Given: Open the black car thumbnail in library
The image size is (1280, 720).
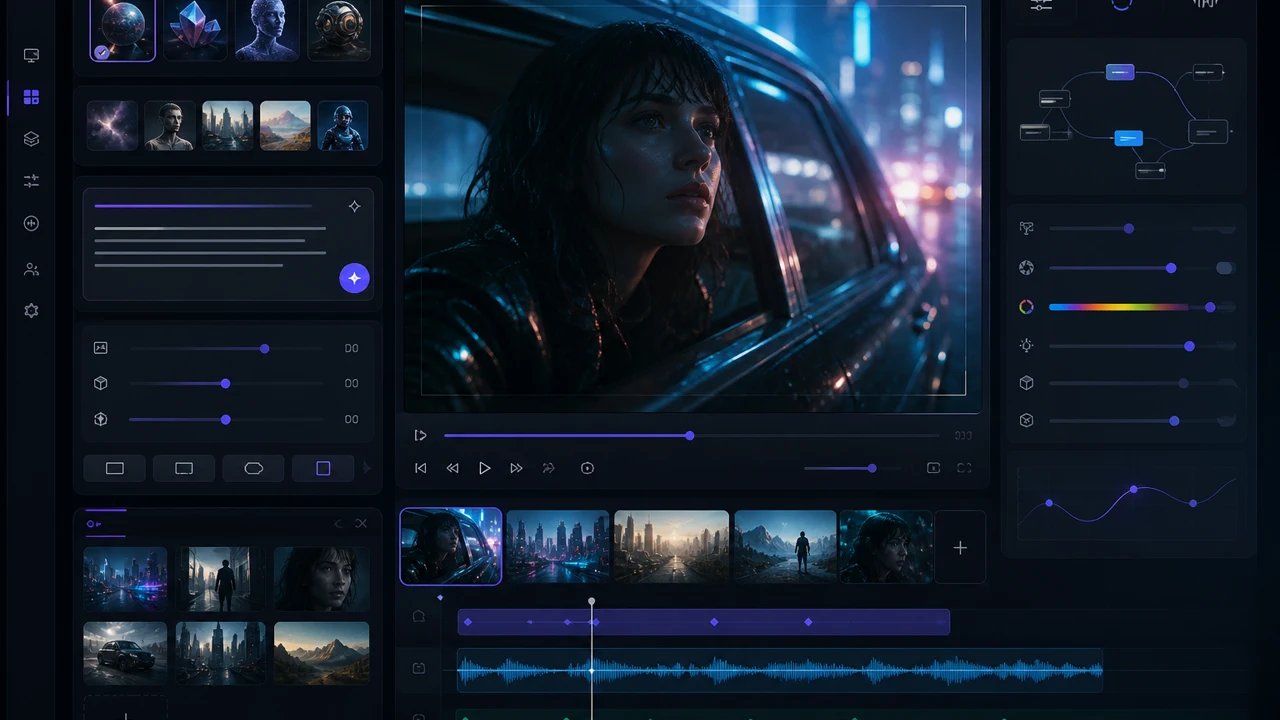Looking at the screenshot, I should click(x=125, y=653).
